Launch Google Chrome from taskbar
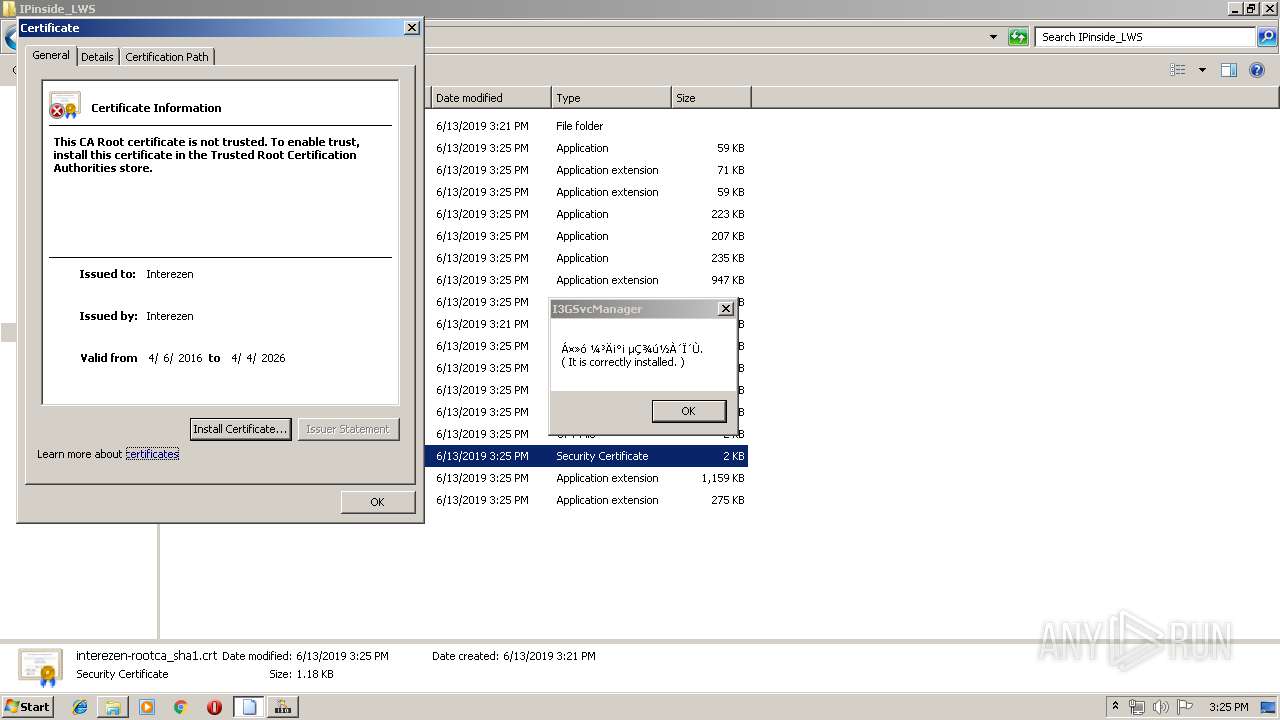 (181, 707)
